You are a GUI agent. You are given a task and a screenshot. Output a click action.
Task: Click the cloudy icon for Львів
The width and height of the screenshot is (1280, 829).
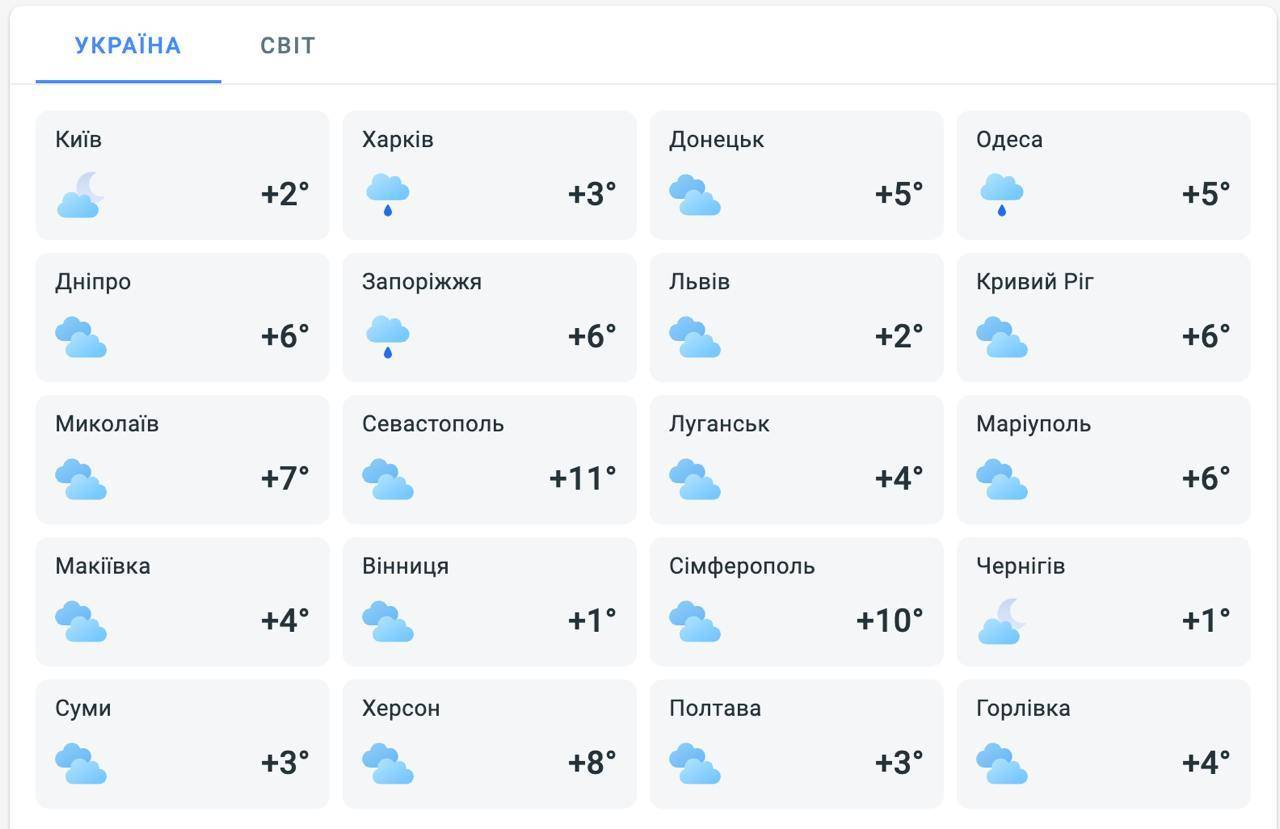coord(695,336)
